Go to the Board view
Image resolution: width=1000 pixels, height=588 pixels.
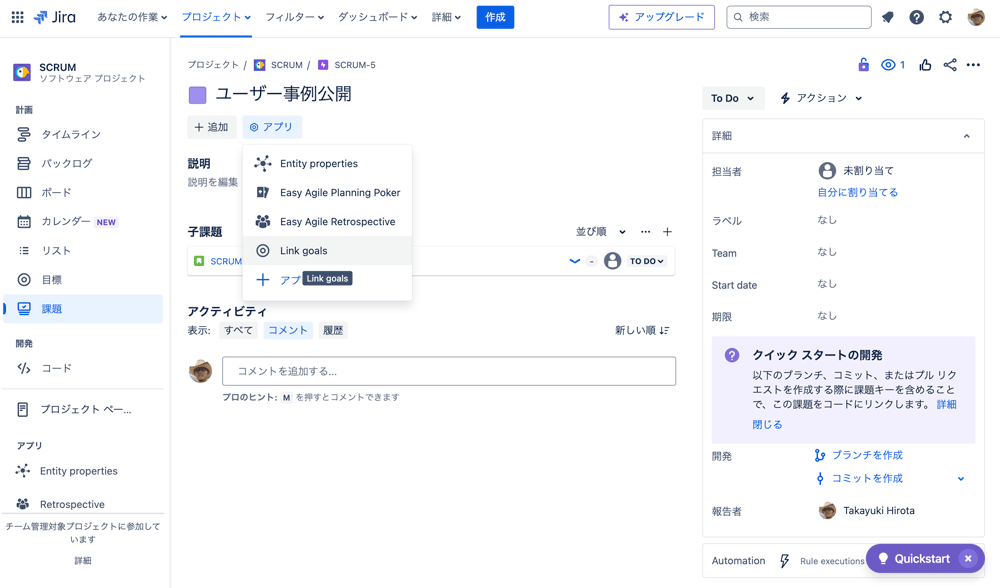coord(83,193)
